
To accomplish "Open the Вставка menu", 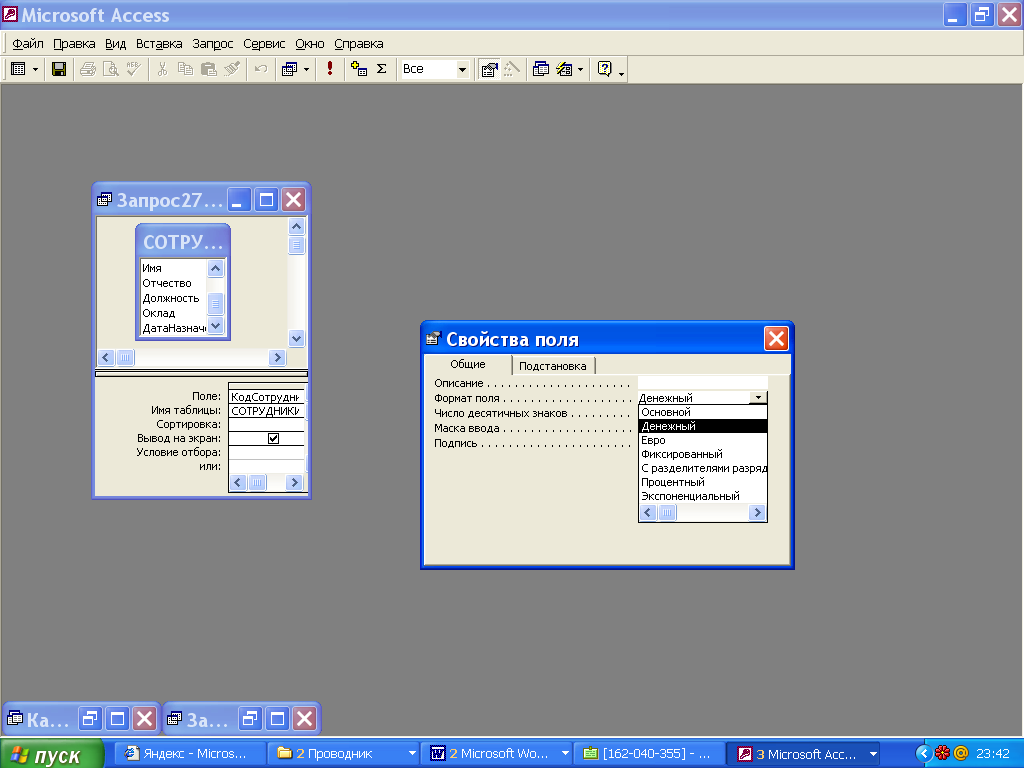I will (x=159, y=44).
